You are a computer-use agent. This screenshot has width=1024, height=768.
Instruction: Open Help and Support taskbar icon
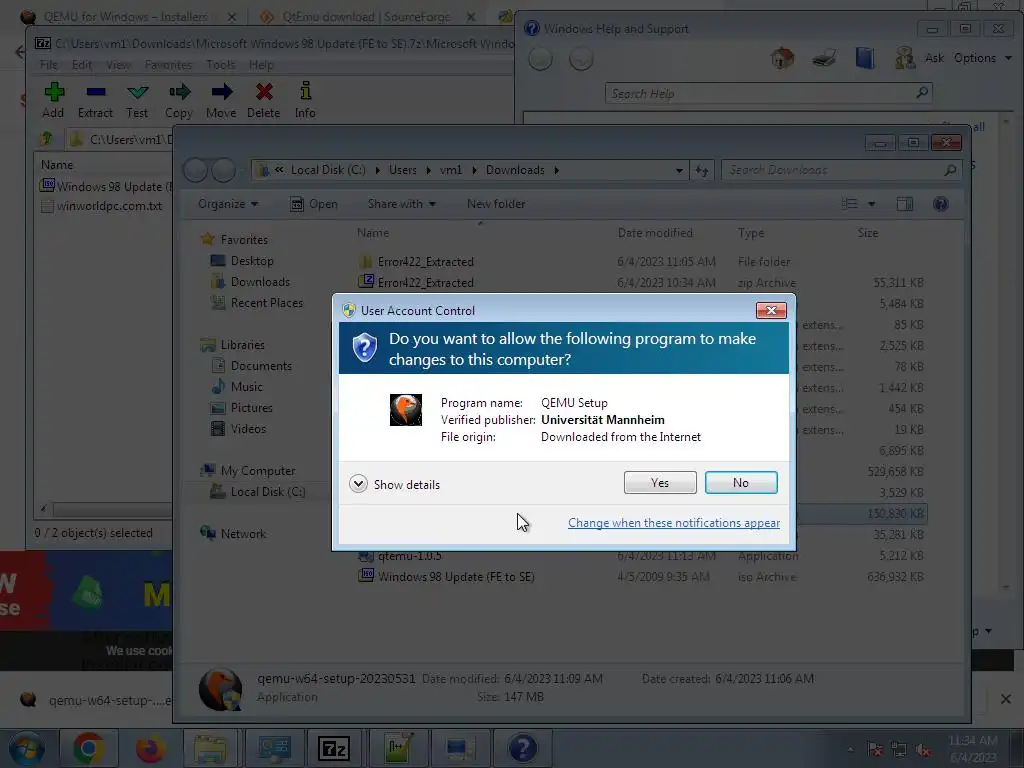tap(522, 748)
